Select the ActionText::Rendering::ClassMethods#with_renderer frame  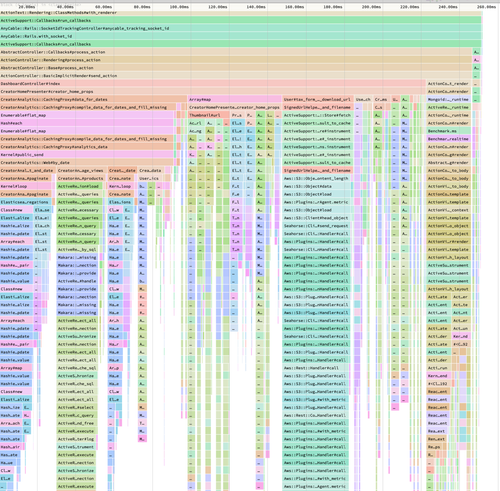pyautogui.click(x=241, y=13)
